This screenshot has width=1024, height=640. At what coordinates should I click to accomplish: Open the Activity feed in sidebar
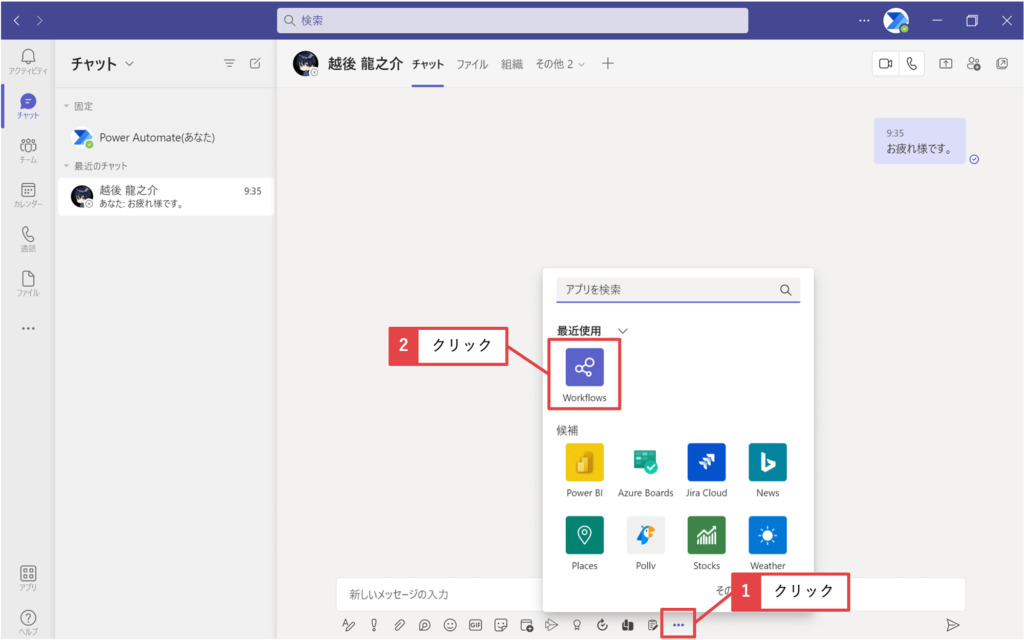pyautogui.click(x=28, y=61)
